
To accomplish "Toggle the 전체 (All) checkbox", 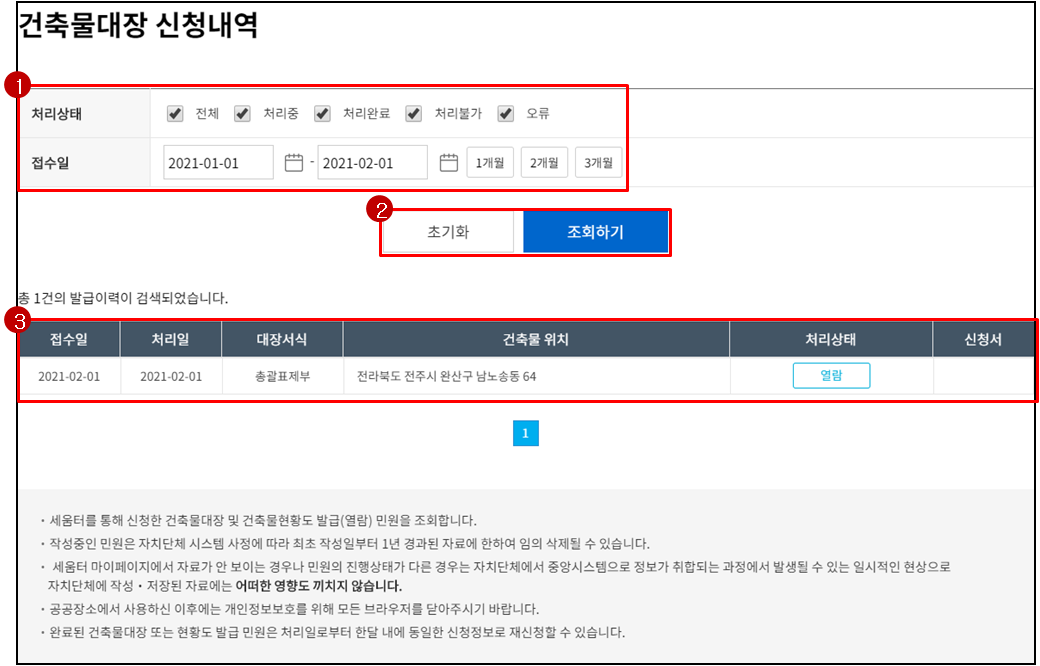I will point(173,113).
